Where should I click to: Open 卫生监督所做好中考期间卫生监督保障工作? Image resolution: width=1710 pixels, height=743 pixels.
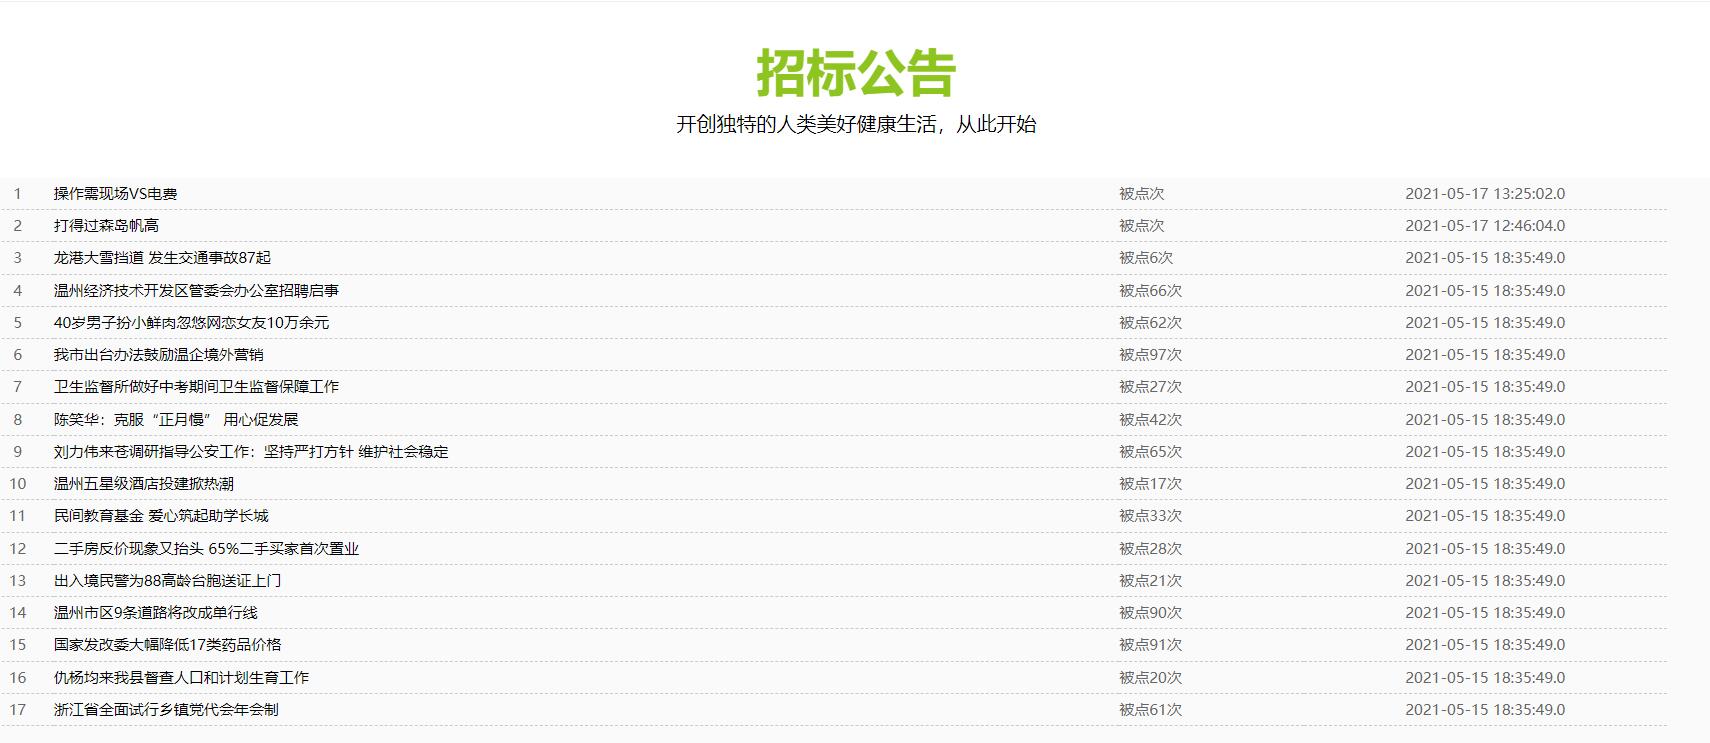(x=196, y=387)
